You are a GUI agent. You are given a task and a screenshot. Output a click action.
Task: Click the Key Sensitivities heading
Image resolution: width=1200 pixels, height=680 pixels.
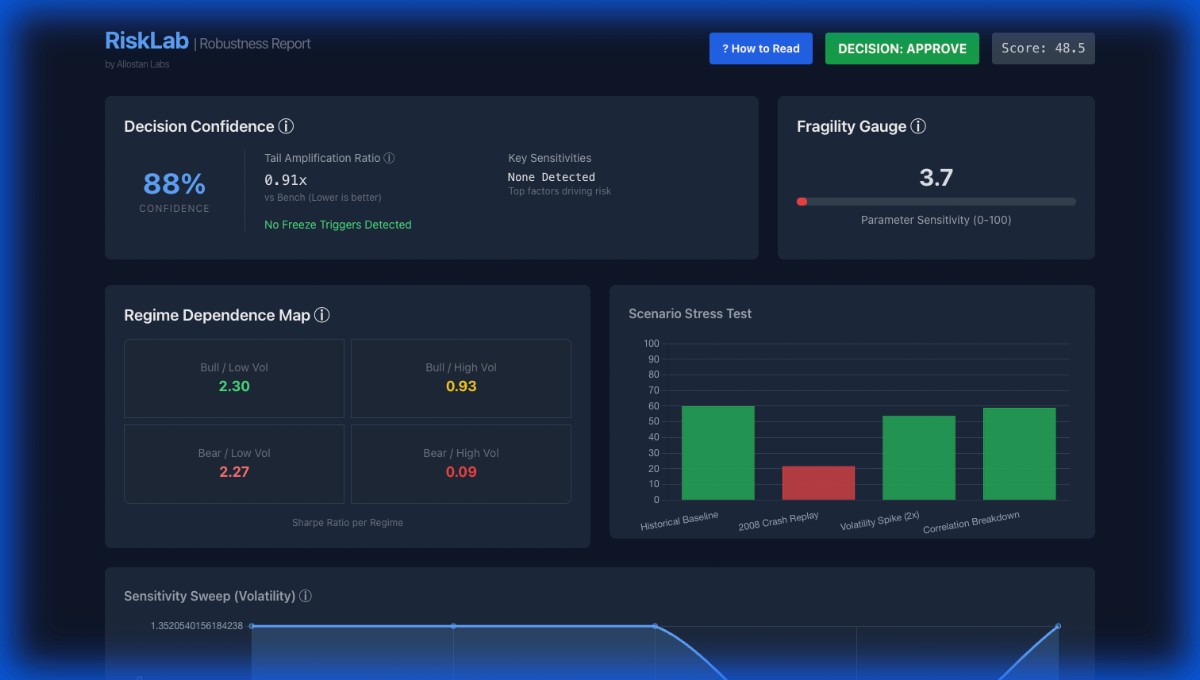click(550, 158)
